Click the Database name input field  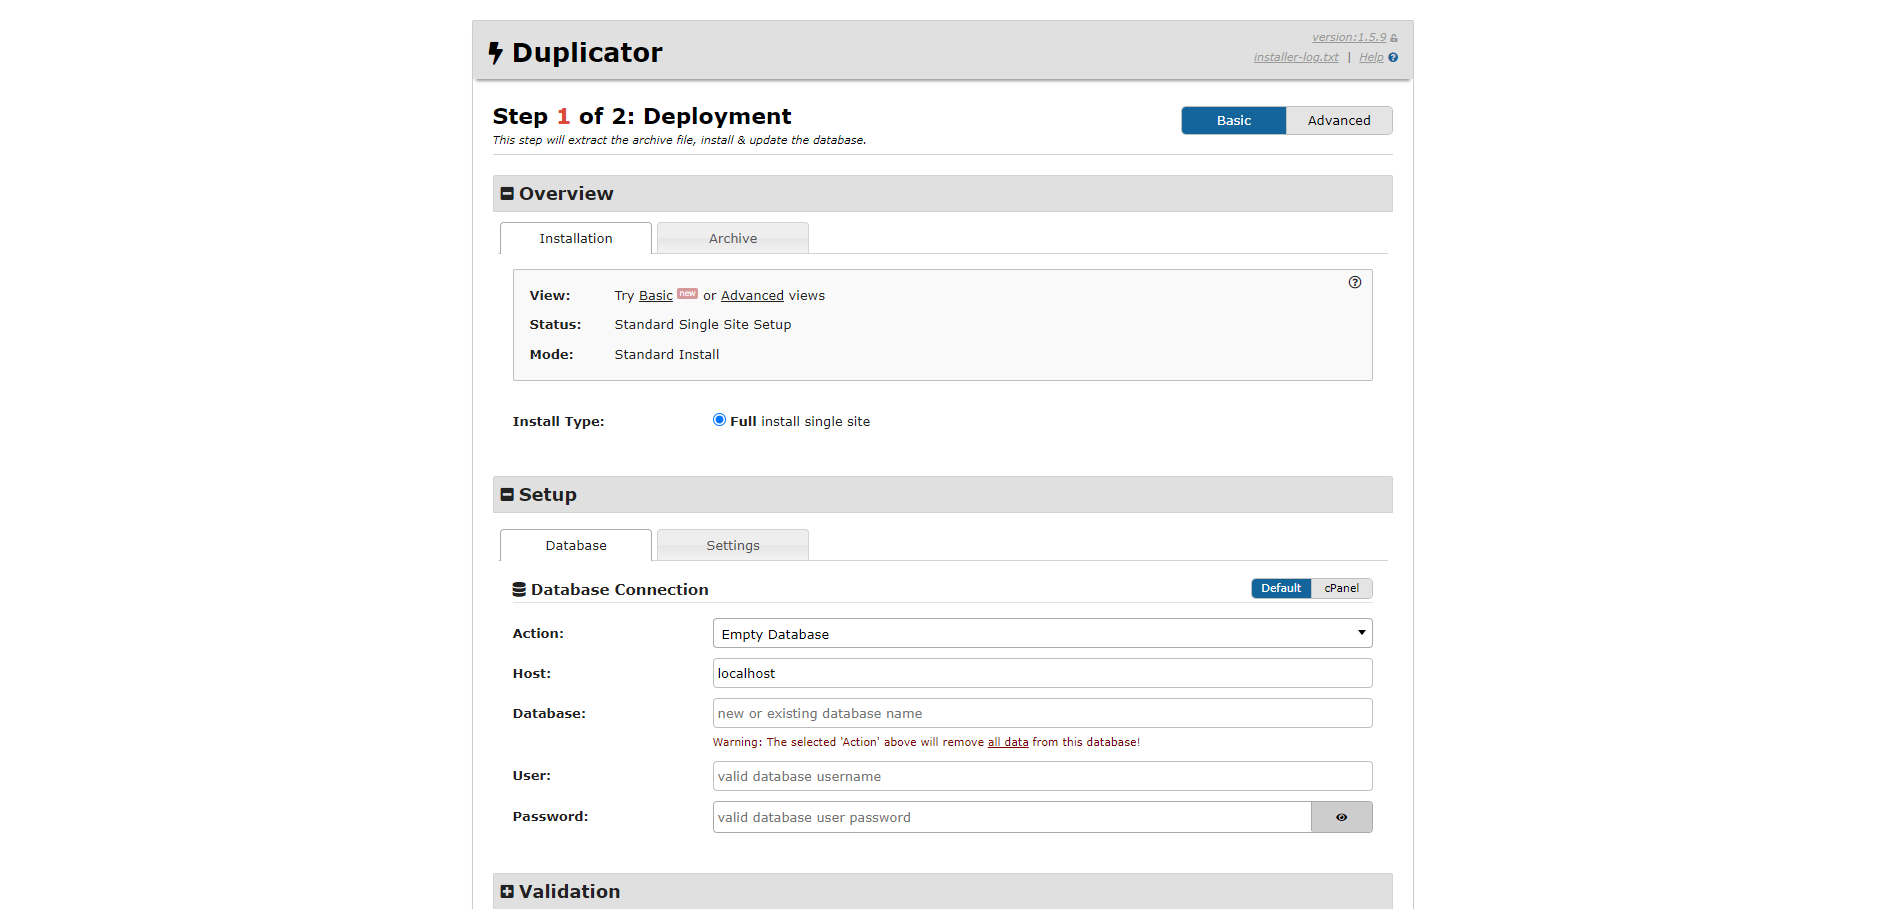[x=1042, y=713]
